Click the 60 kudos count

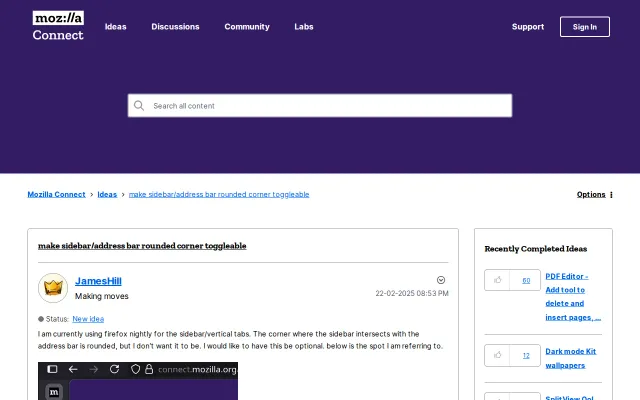click(526, 280)
